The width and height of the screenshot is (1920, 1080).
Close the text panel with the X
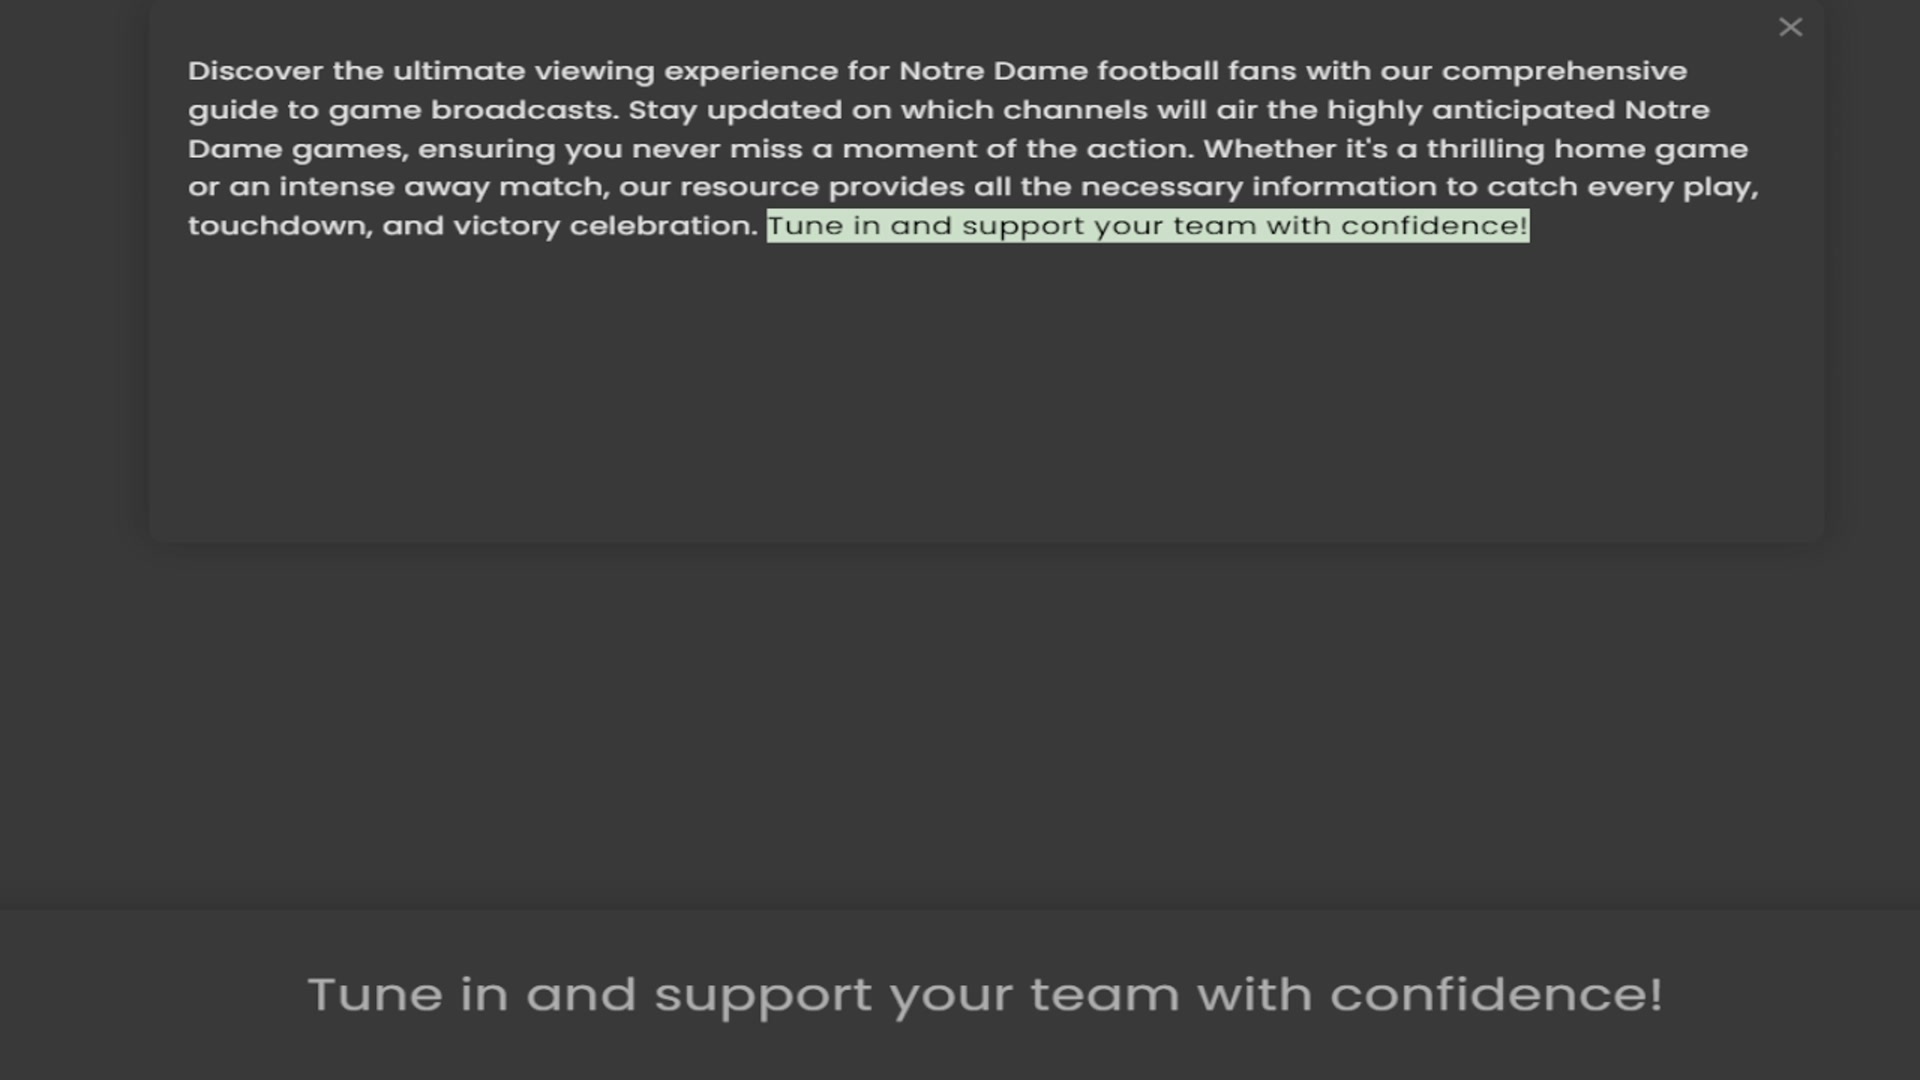coord(1790,28)
